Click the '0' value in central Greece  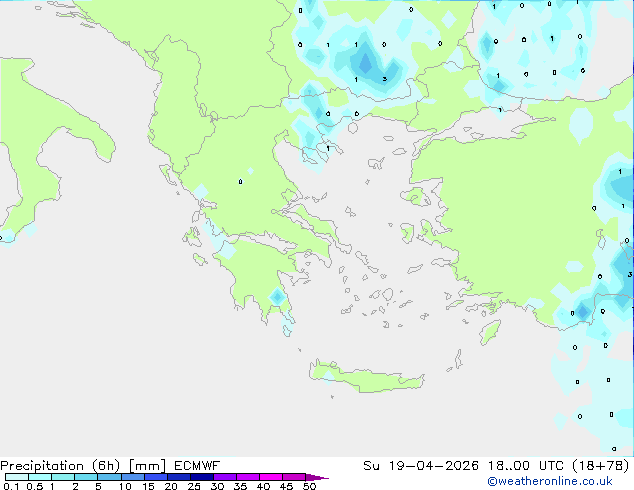(x=241, y=182)
